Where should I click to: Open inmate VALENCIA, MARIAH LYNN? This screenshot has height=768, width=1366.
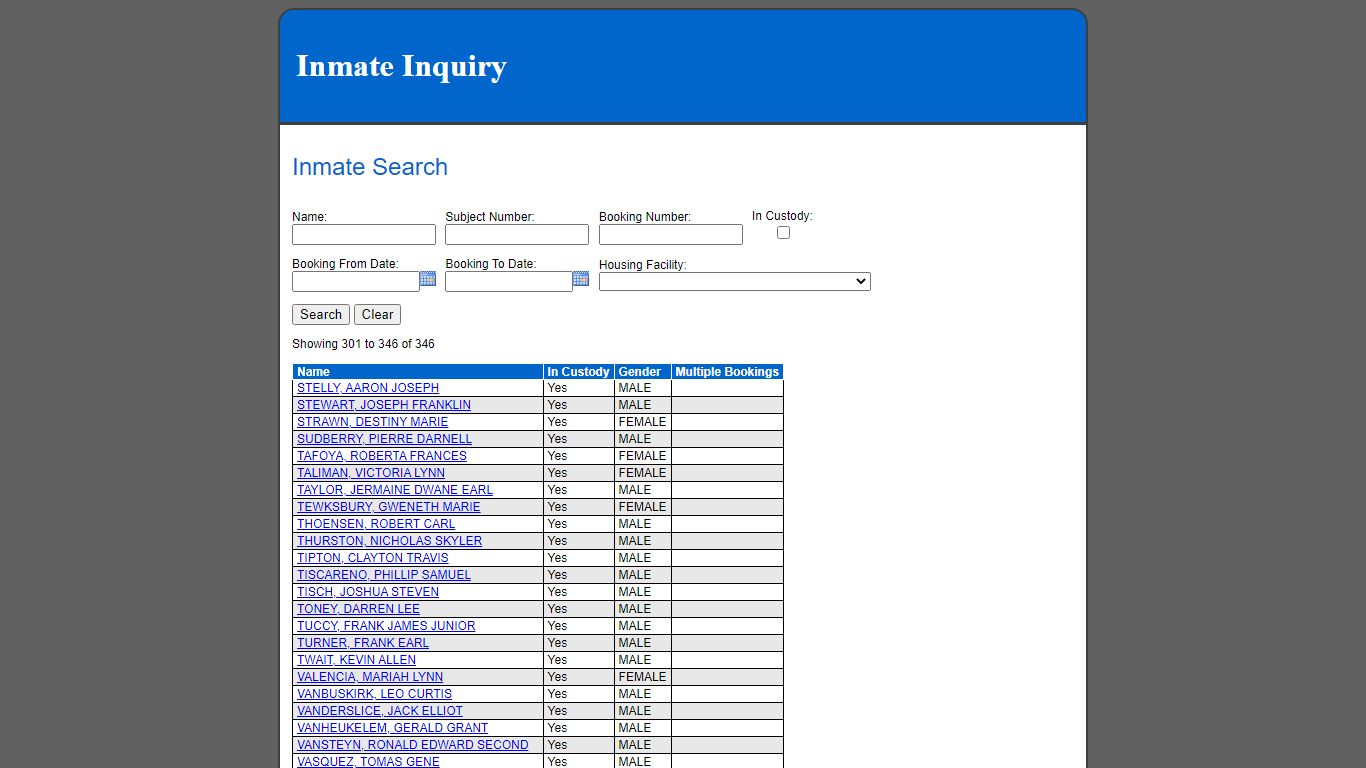coord(370,677)
